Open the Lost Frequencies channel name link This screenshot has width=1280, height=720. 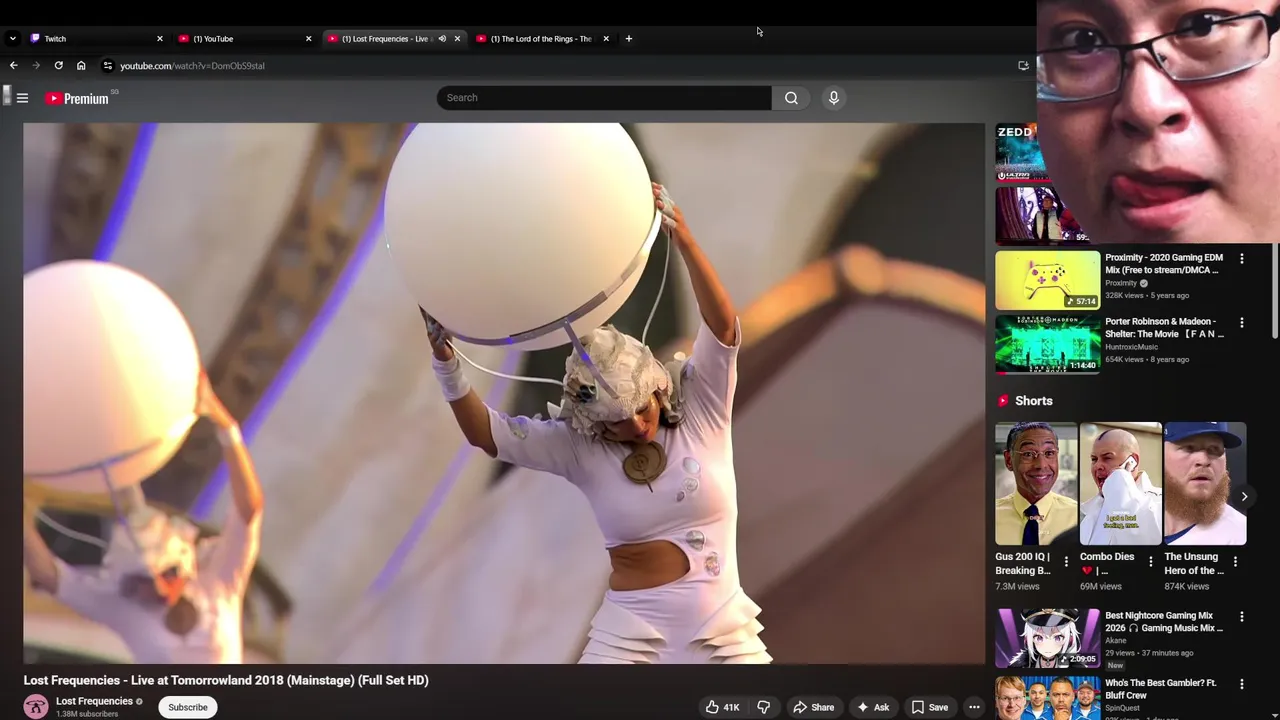click(x=94, y=701)
